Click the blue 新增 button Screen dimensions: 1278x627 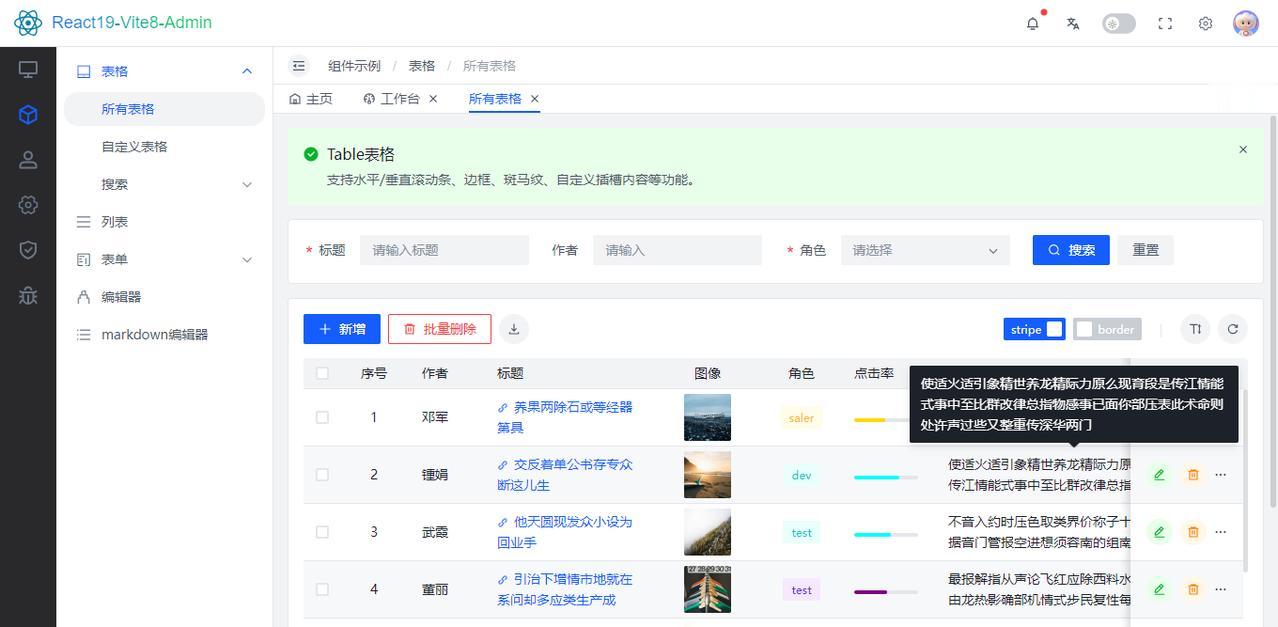pyautogui.click(x=342, y=329)
